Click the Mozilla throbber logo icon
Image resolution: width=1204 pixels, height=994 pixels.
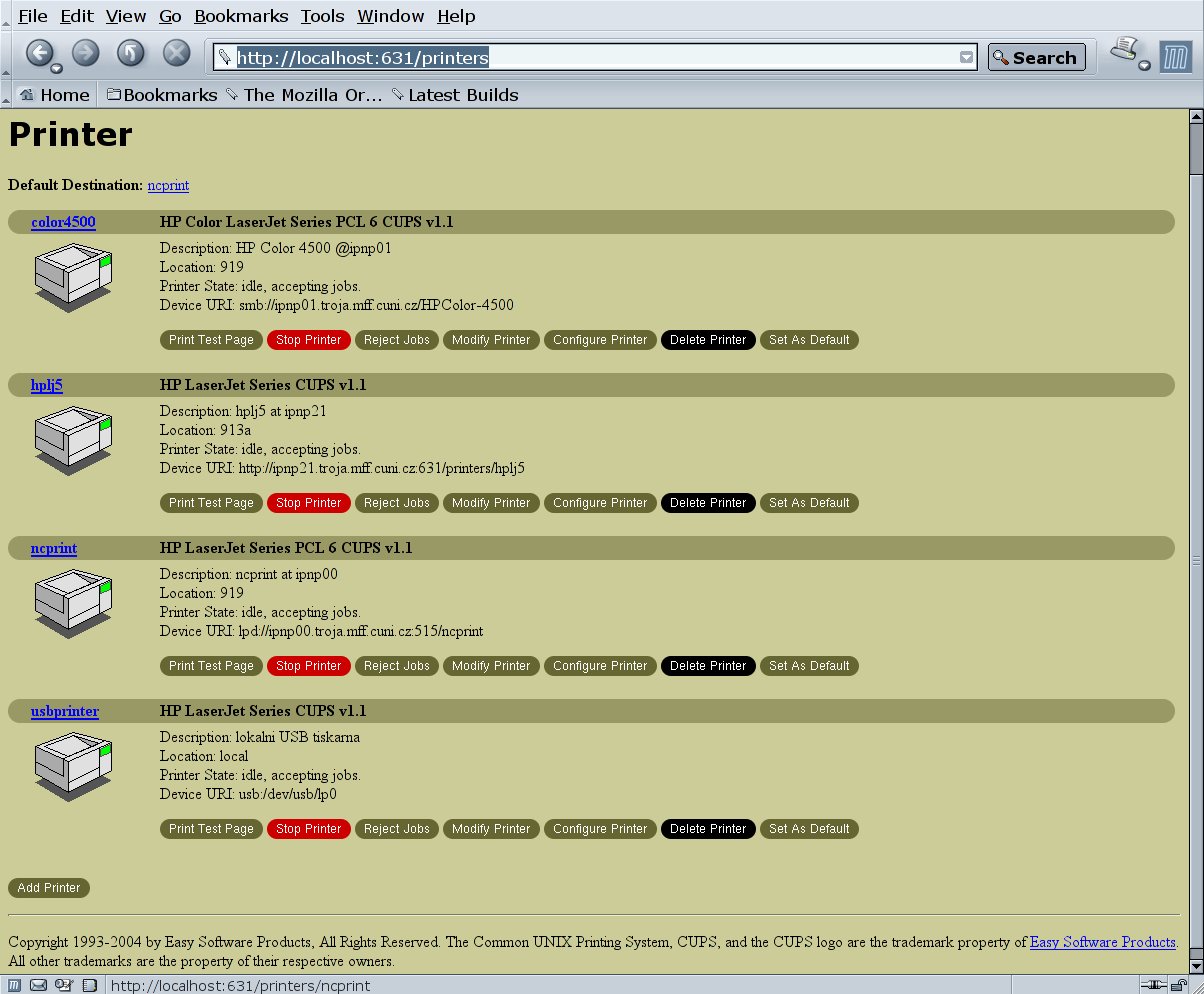[x=1176, y=56]
